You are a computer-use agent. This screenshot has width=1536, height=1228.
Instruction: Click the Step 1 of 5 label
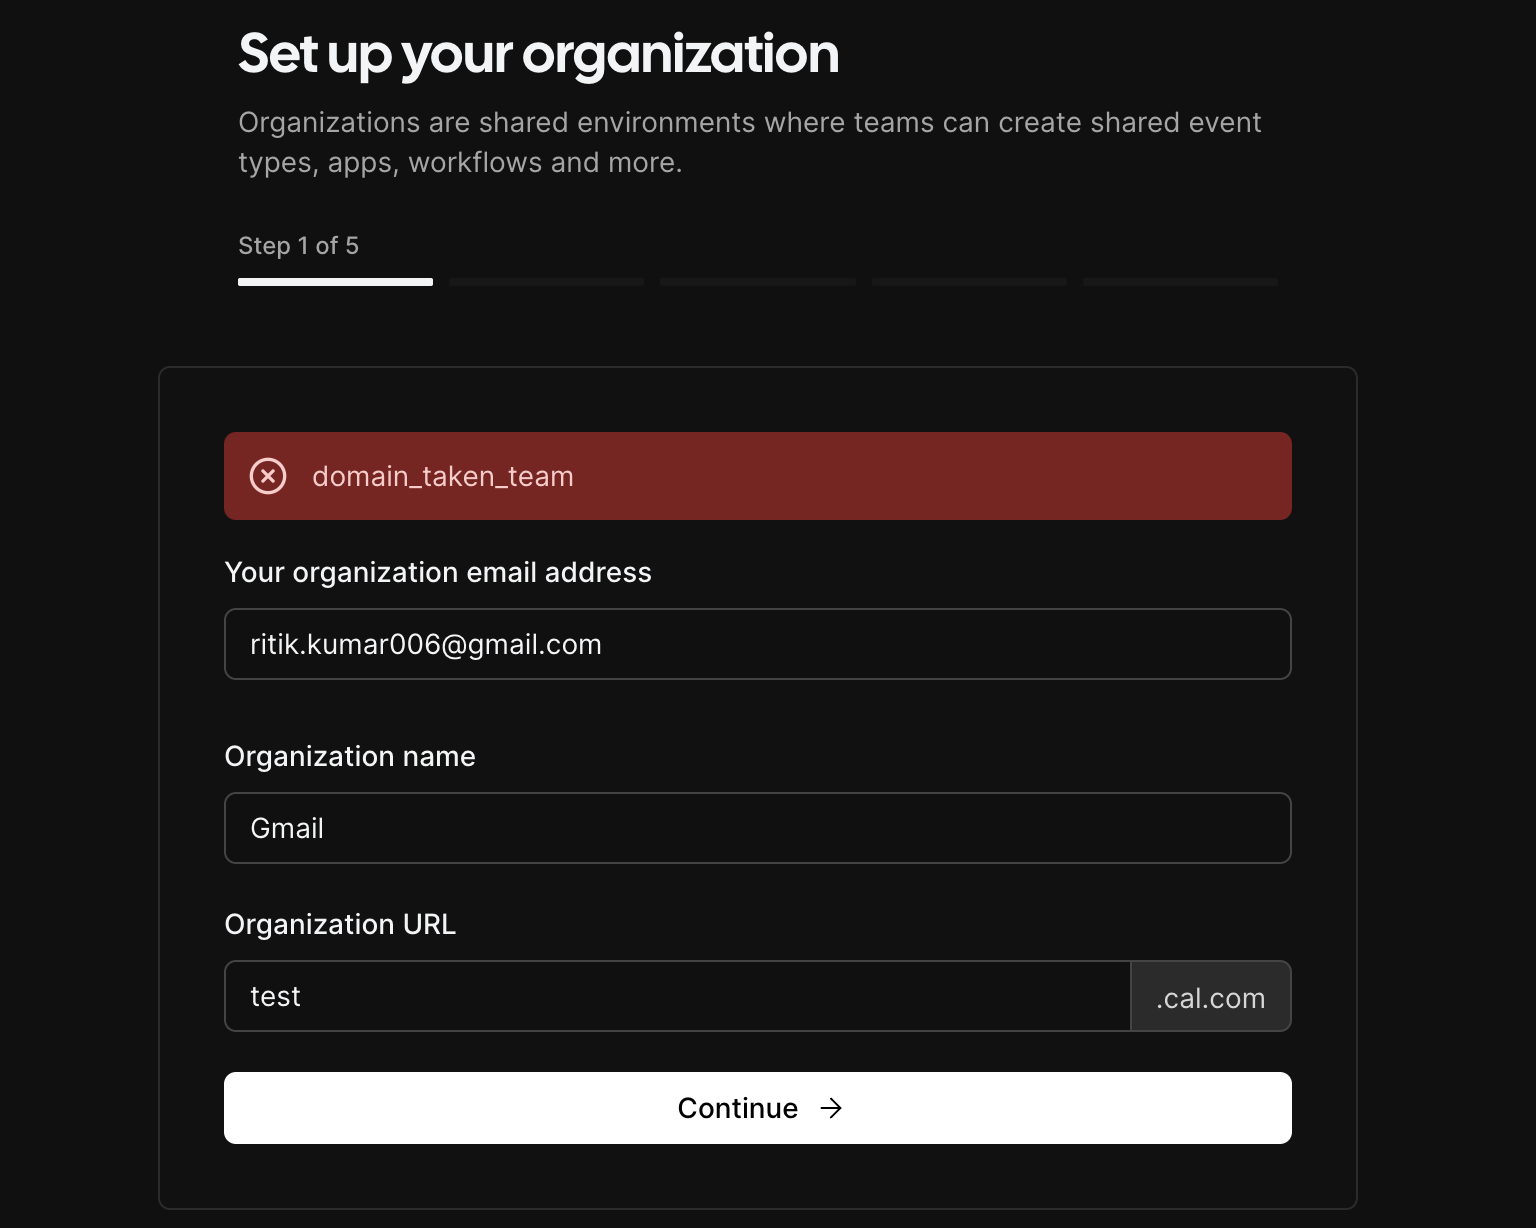point(298,246)
